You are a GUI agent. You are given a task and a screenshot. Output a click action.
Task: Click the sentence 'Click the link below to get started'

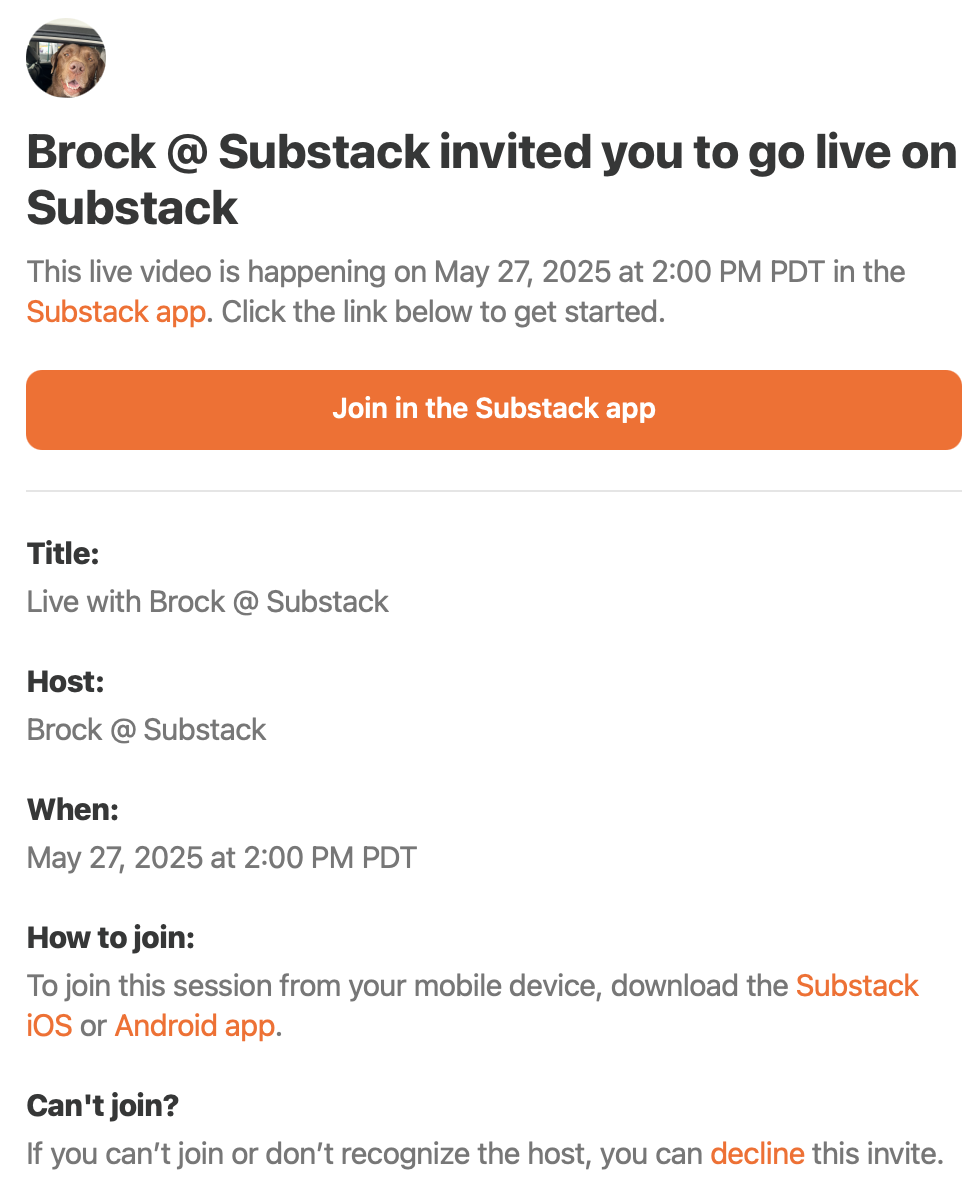[443, 312]
